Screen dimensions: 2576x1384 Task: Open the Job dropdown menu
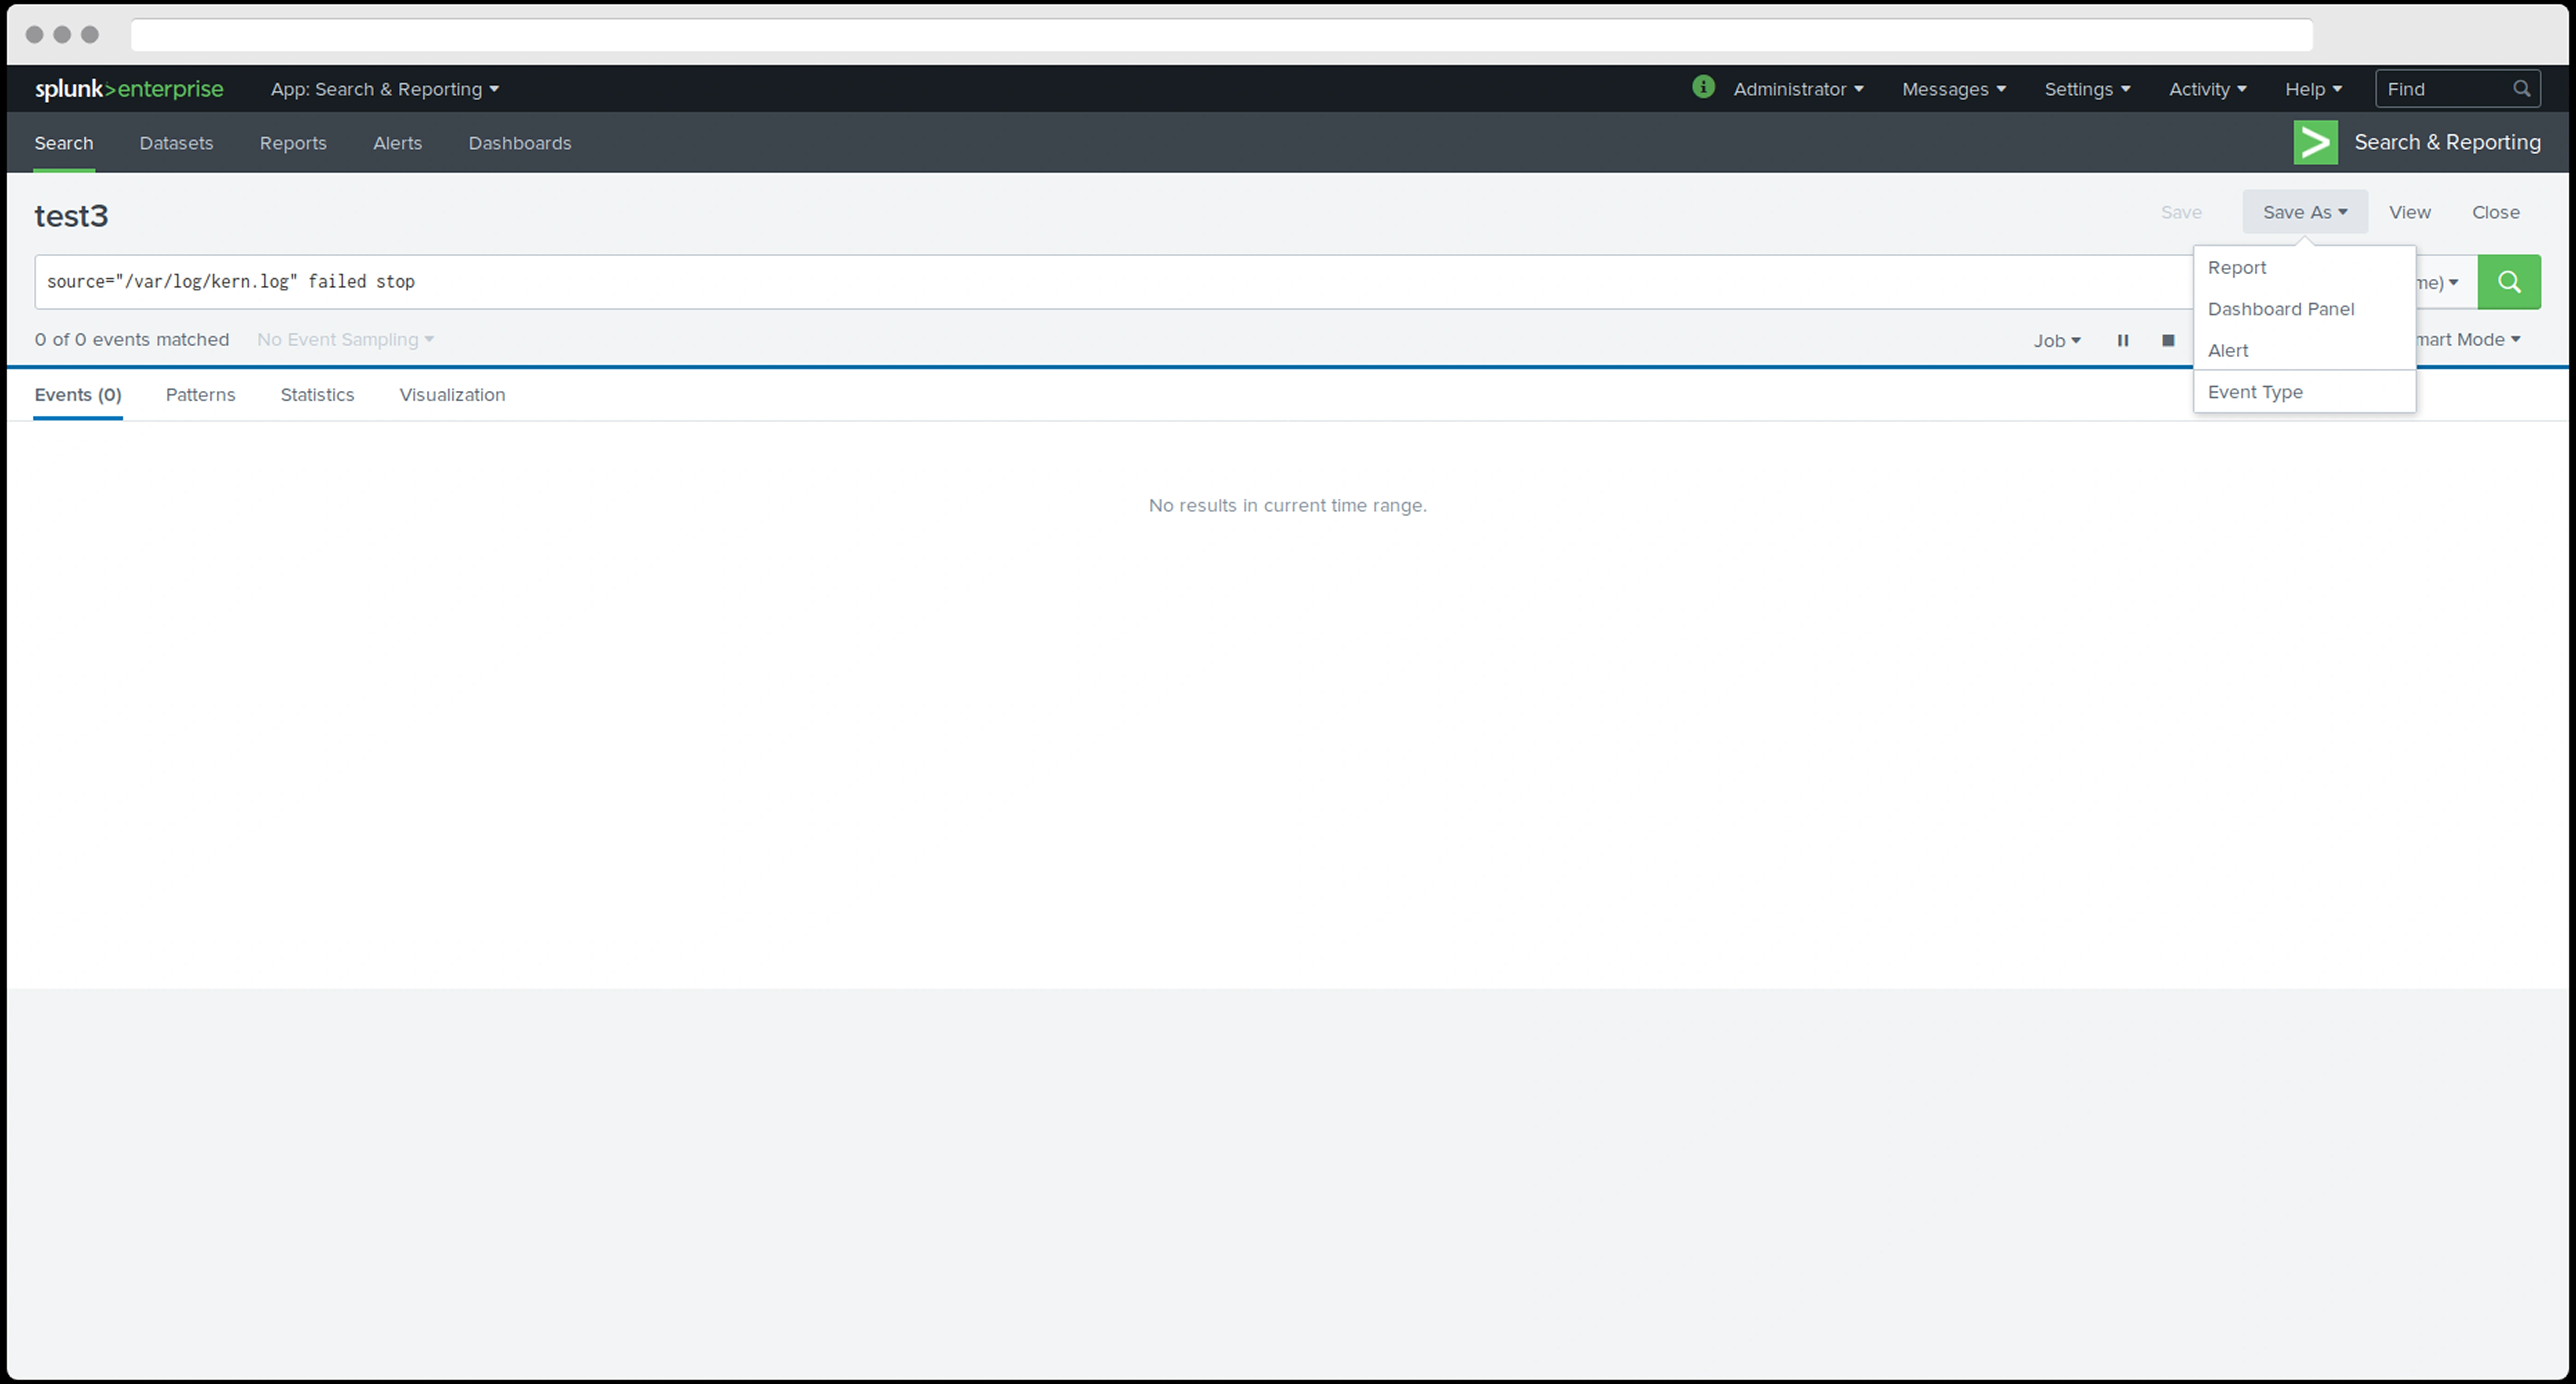[2056, 341]
